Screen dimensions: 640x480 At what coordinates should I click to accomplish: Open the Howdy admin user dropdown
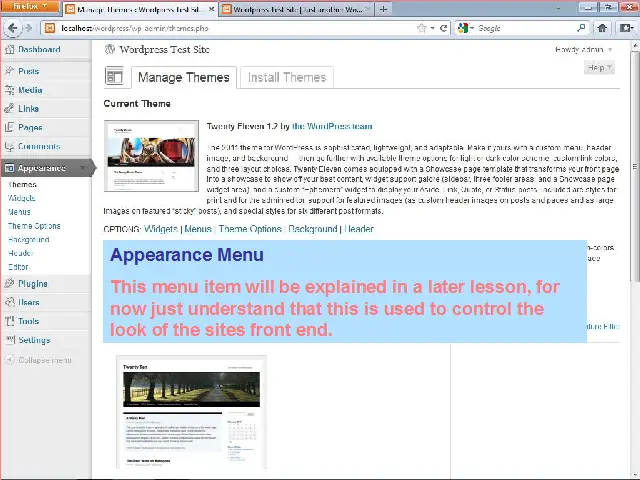pyautogui.click(x=584, y=50)
